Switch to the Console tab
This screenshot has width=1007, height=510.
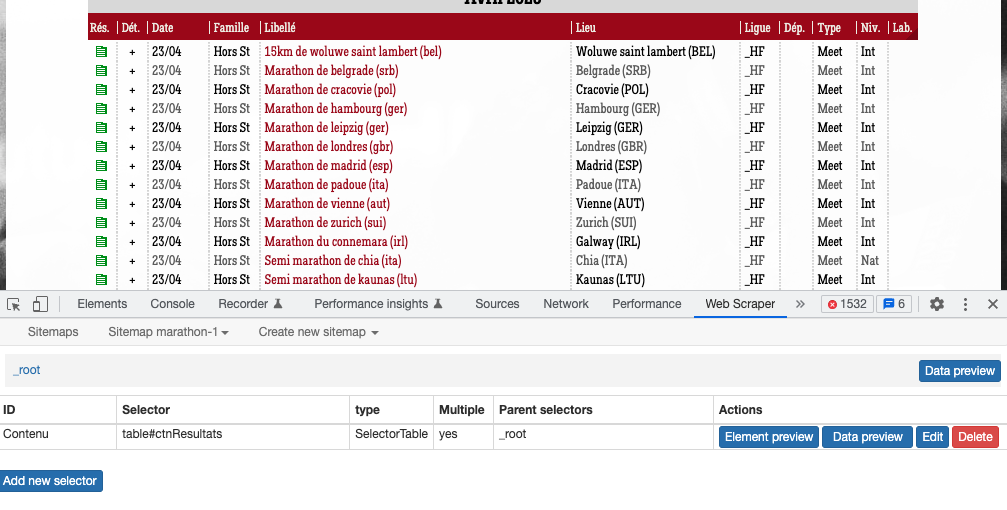(x=172, y=304)
